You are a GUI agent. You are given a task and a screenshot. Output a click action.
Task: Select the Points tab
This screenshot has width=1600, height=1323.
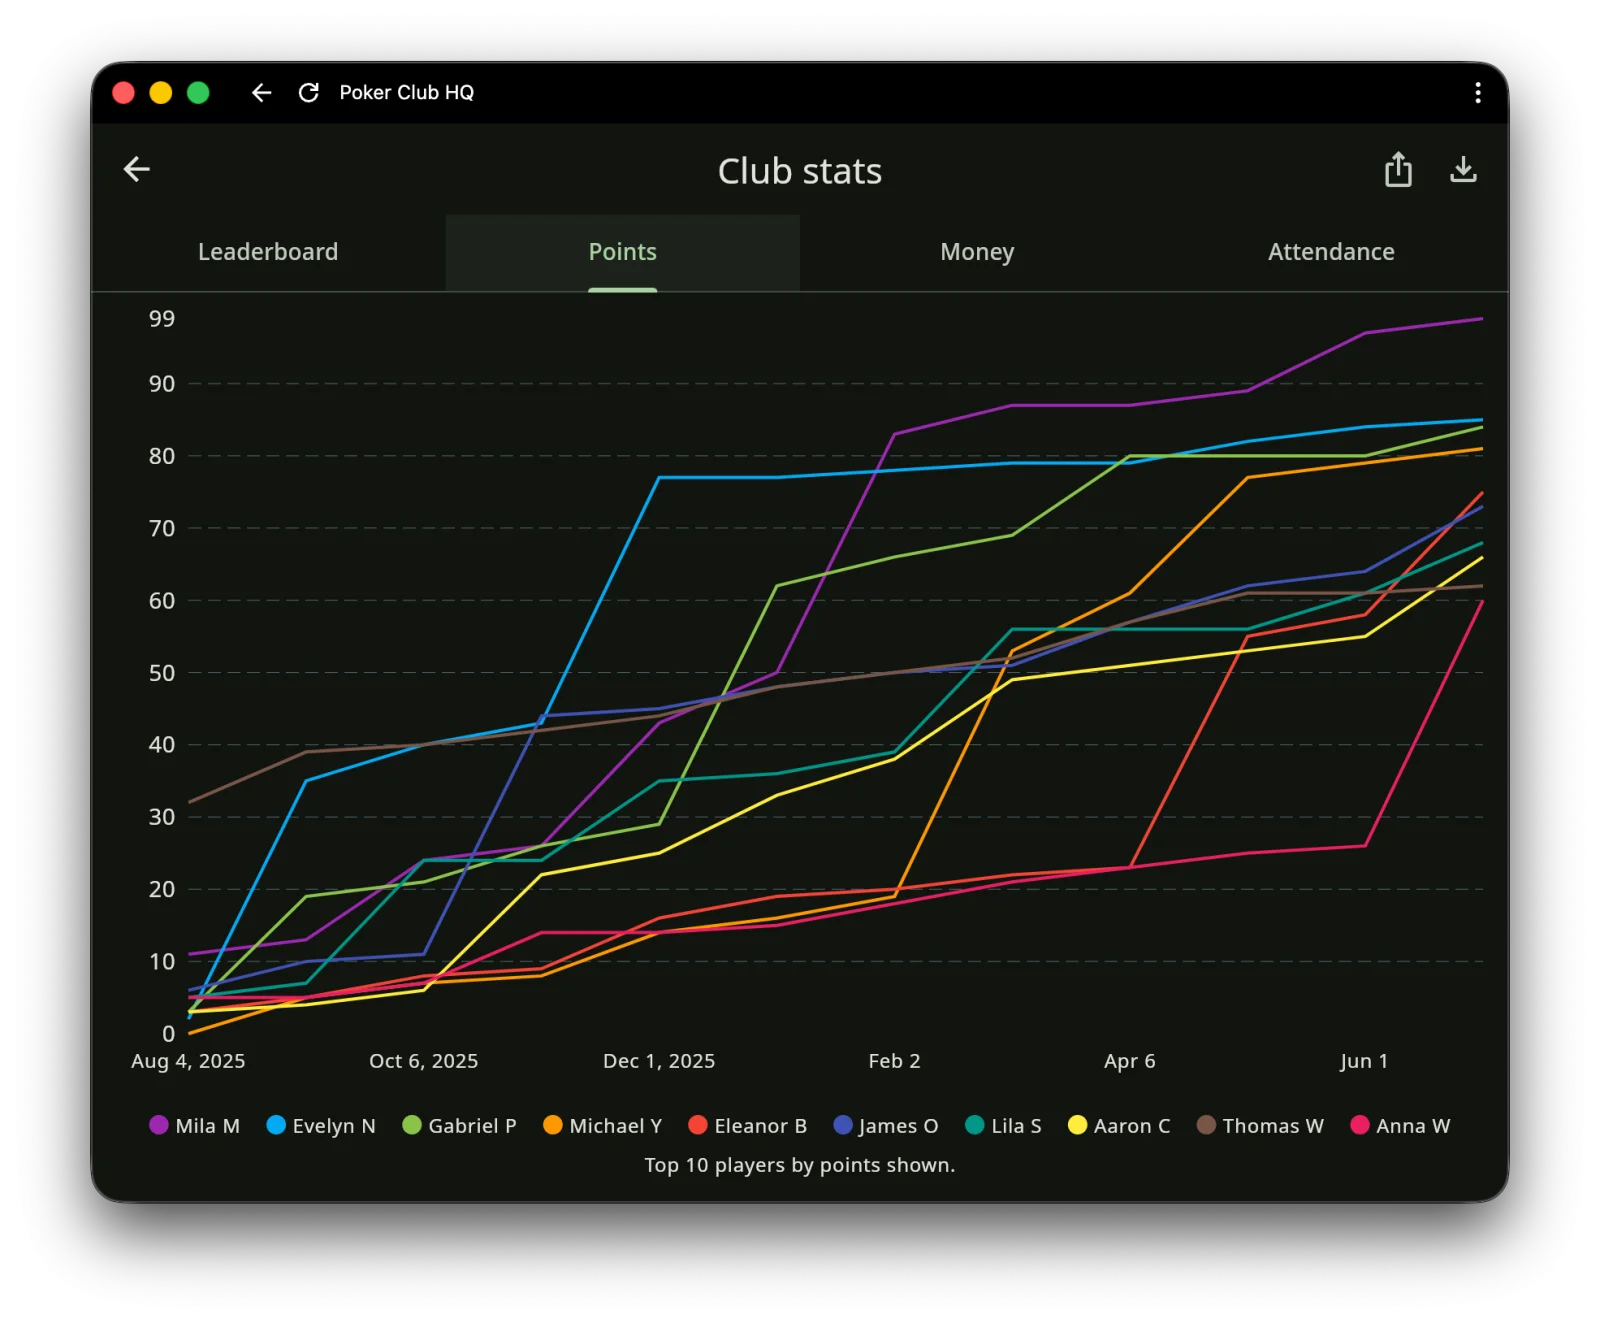point(623,252)
